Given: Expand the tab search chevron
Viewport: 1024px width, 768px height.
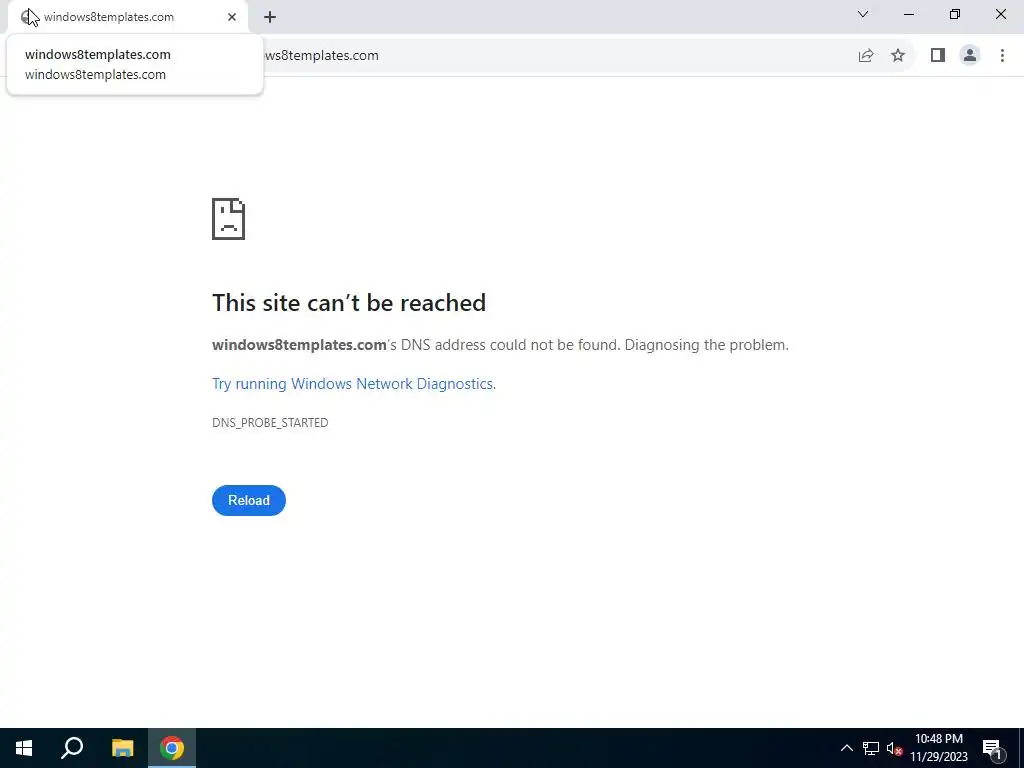Looking at the screenshot, I should tap(863, 14).
